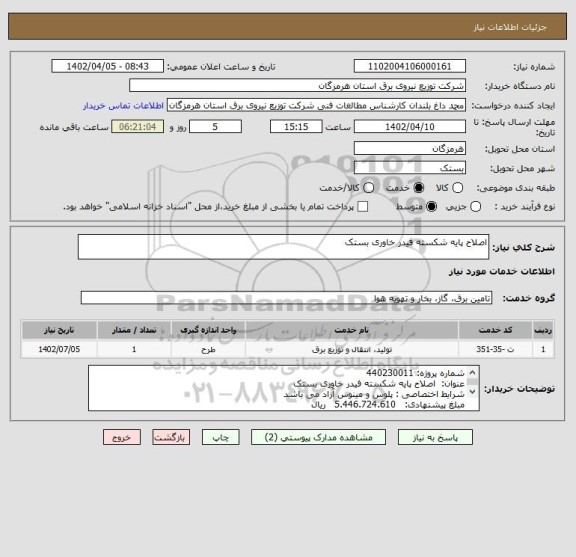Viewport: 576px width, 557px height.
Task: Click proposed amount 5.446.724.610 text
Action: point(365,405)
